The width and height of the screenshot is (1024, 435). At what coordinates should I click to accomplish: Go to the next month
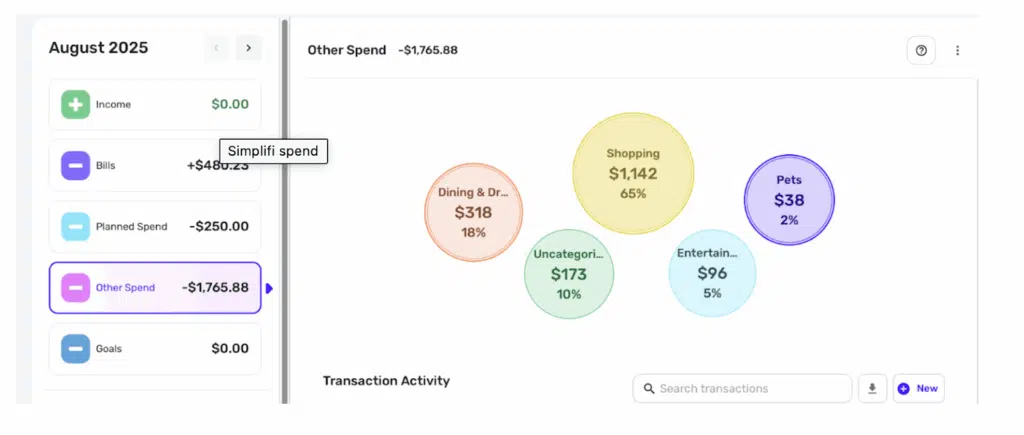[x=249, y=48]
